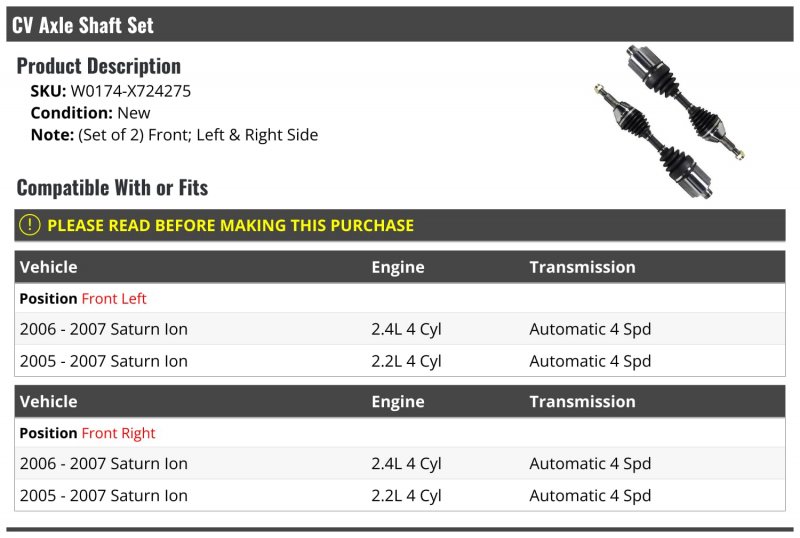Click the 'Product Description' heading
The height and width of the screenshot is (538, 800).
point(99,66)
